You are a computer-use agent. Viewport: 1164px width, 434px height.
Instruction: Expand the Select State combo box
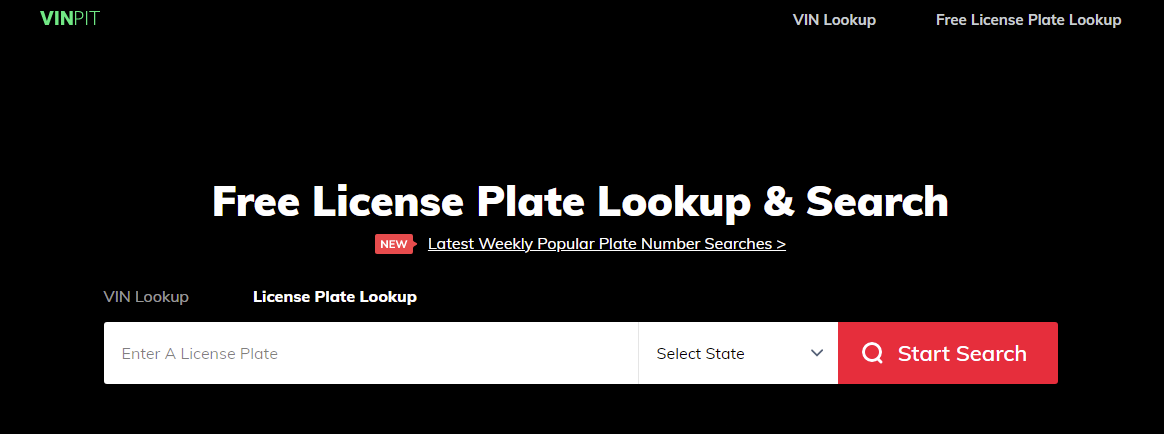click(x=738, y=353)
